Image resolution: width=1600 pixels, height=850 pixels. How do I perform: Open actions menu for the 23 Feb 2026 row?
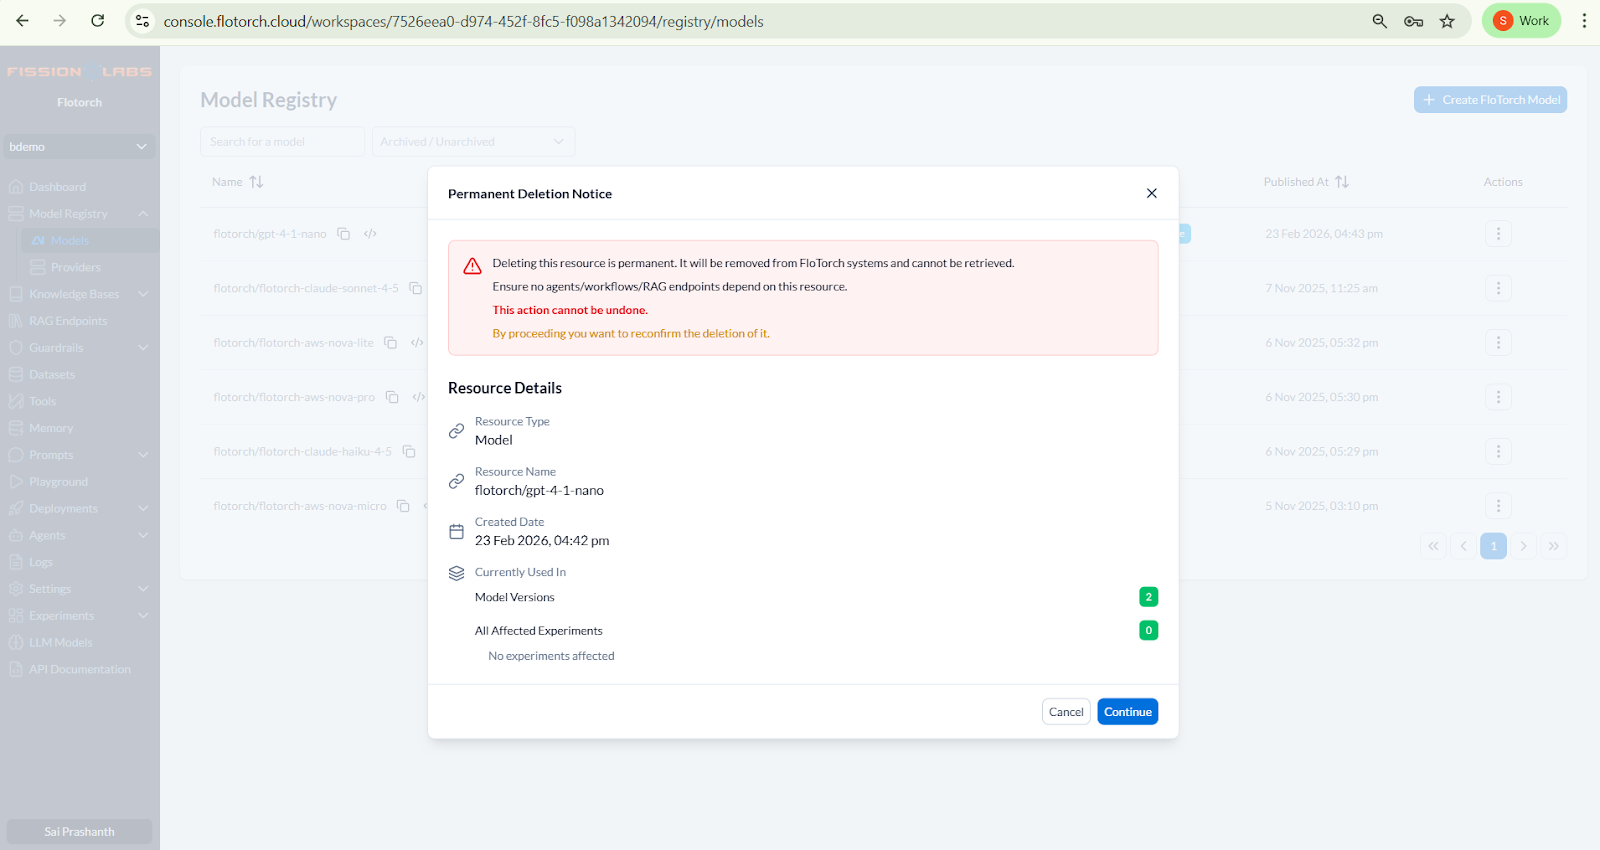point(1498,234)
